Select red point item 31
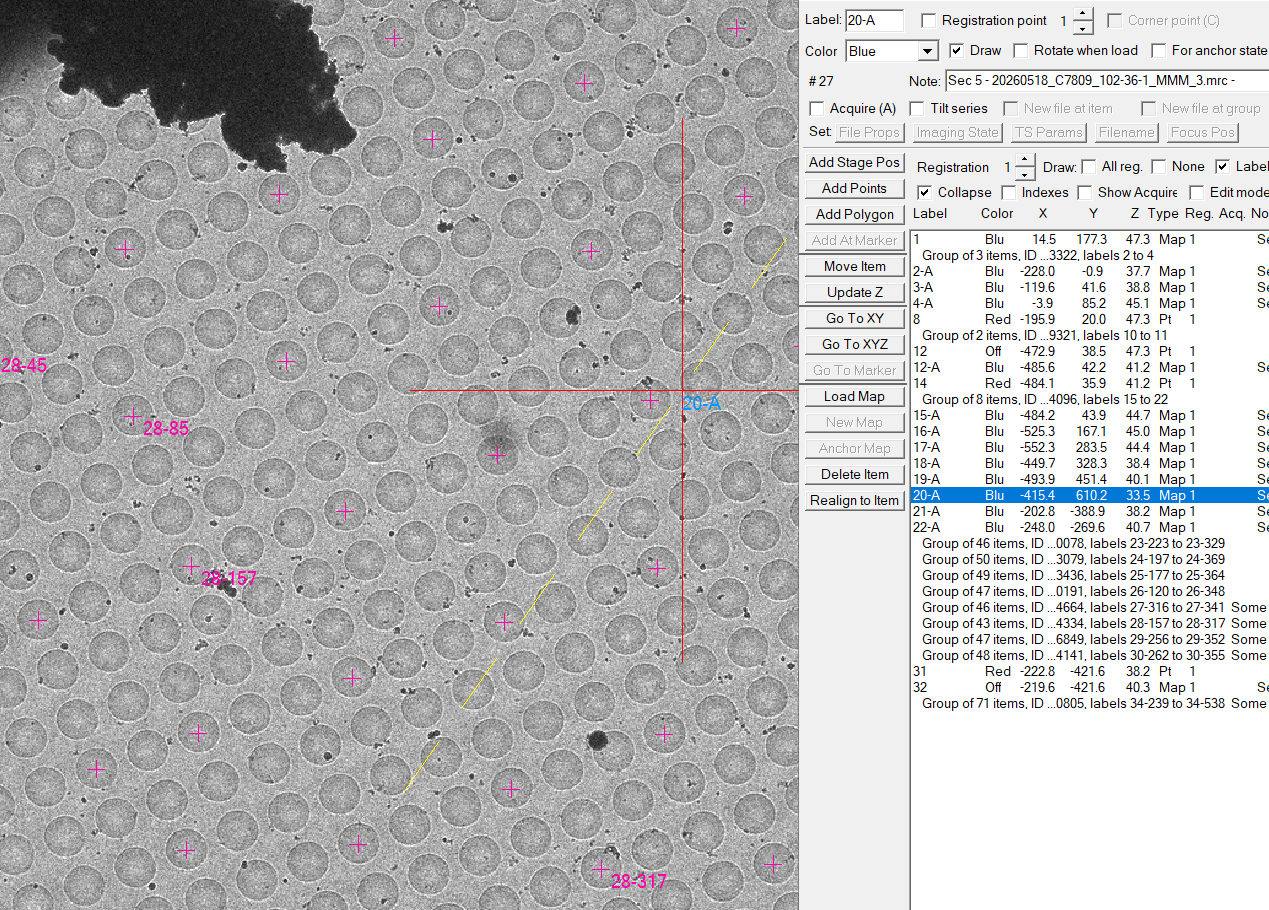The height and width of the screenshot is (910, 1269). point(1090,671)
